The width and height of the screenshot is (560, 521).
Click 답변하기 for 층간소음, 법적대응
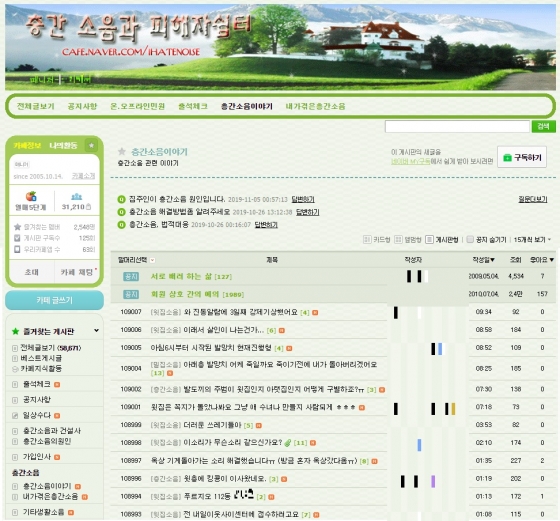(x=266, y=225)
